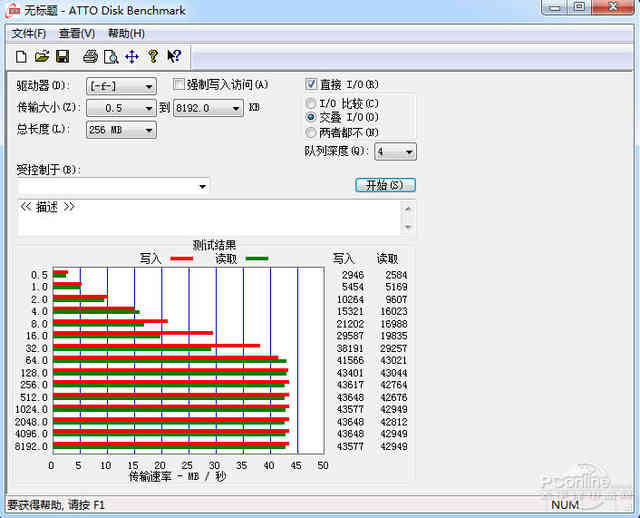640x518 pixels.
Task: Maximize the ATTO Disk Benchmark window
Action: coord(579,7)
